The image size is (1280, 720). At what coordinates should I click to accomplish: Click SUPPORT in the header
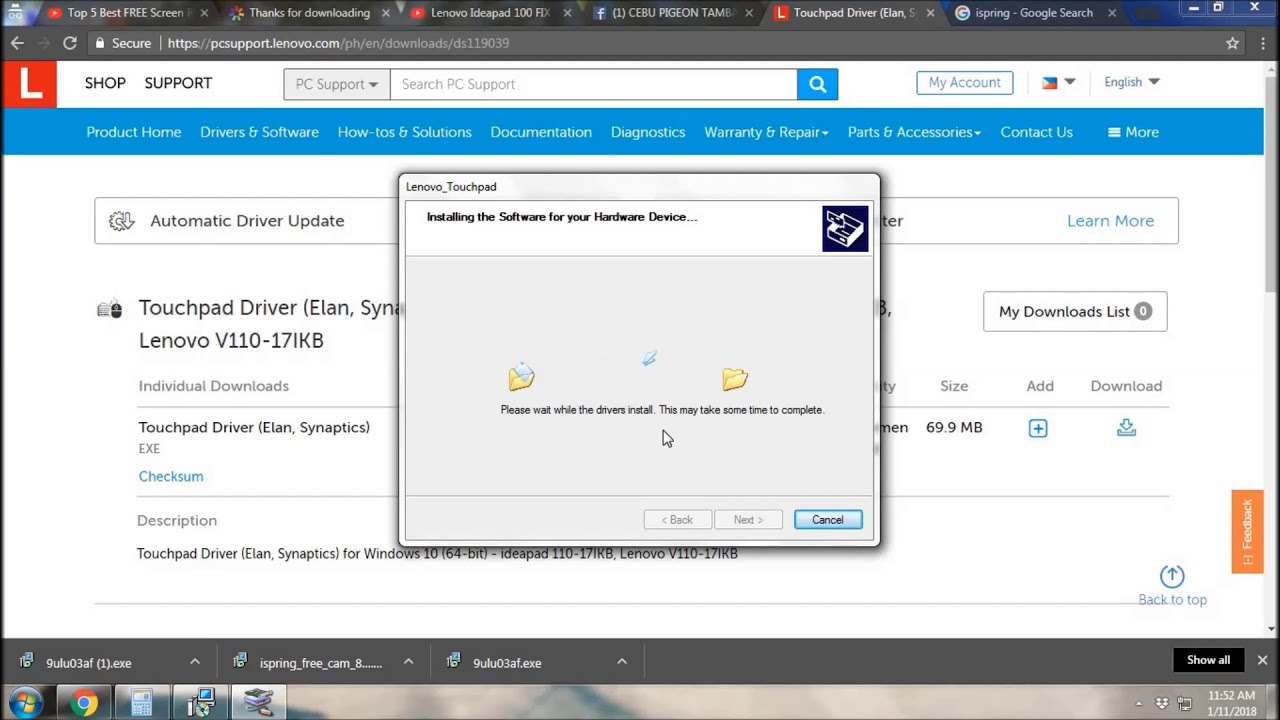178,83
